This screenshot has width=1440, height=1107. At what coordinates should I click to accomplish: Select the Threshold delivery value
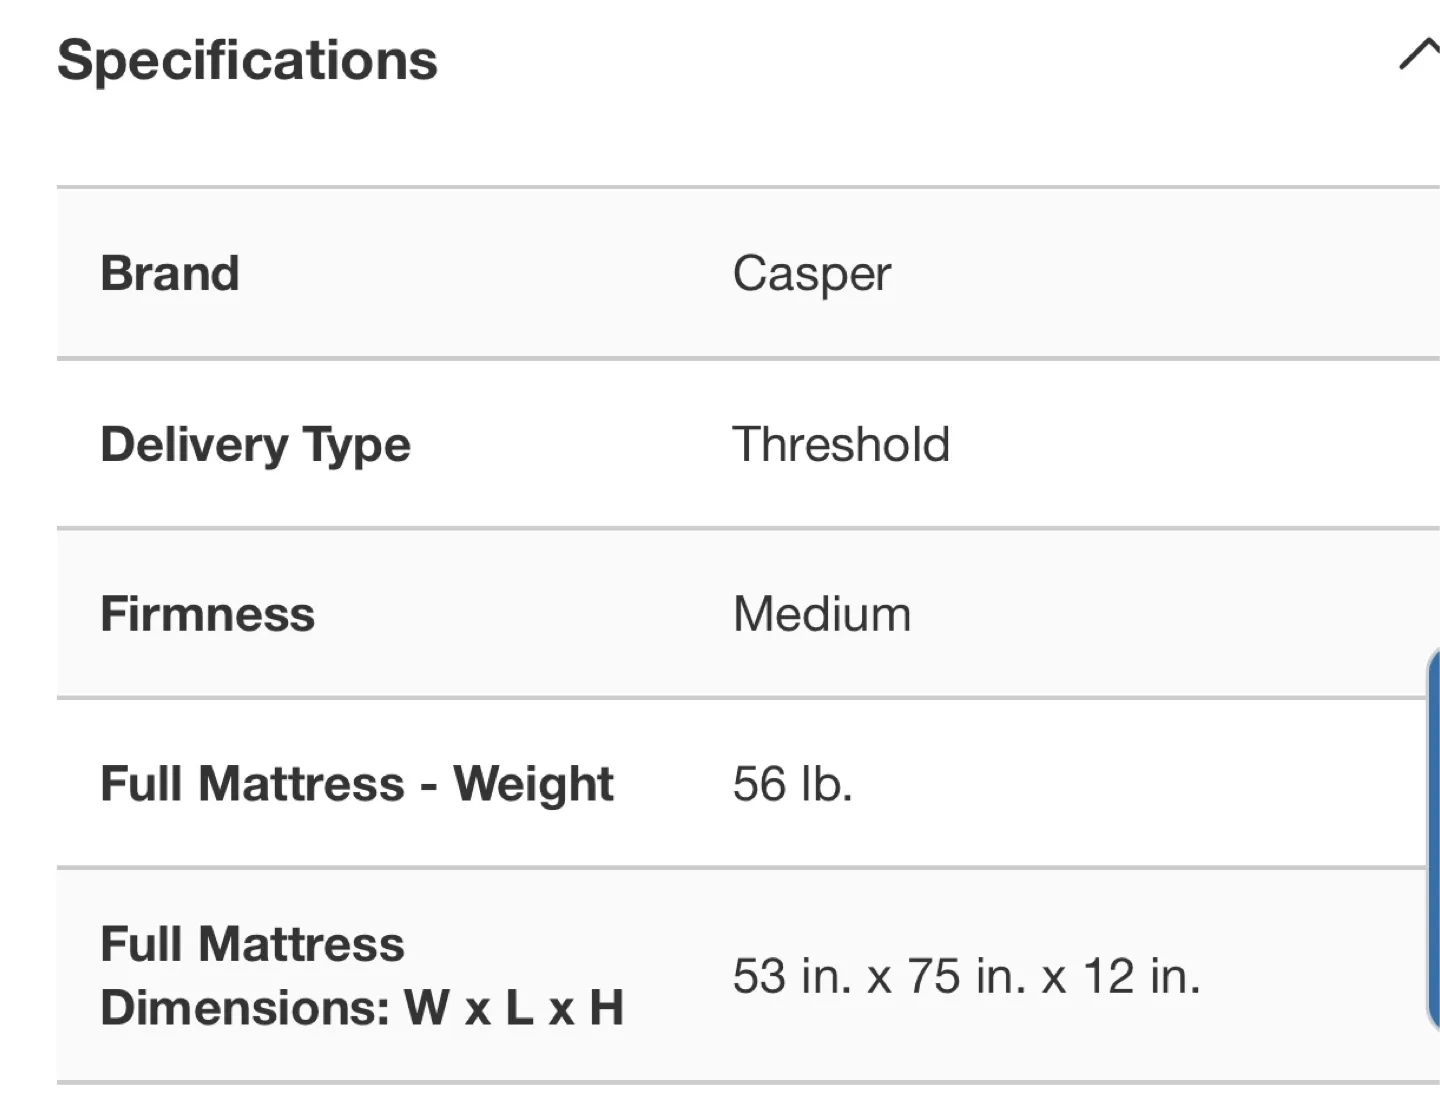(841, 443)
